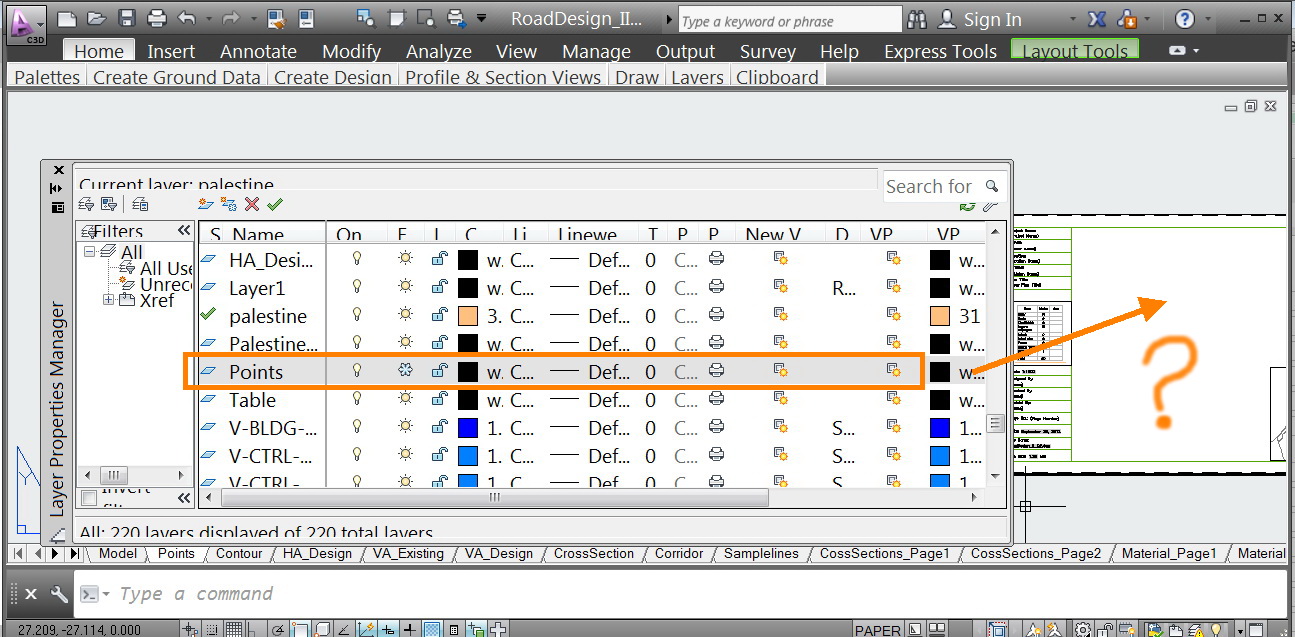1295x637 pixels.
Task: Click the New Layer icon
Action: pyautogui.click(x=205, y=204)
